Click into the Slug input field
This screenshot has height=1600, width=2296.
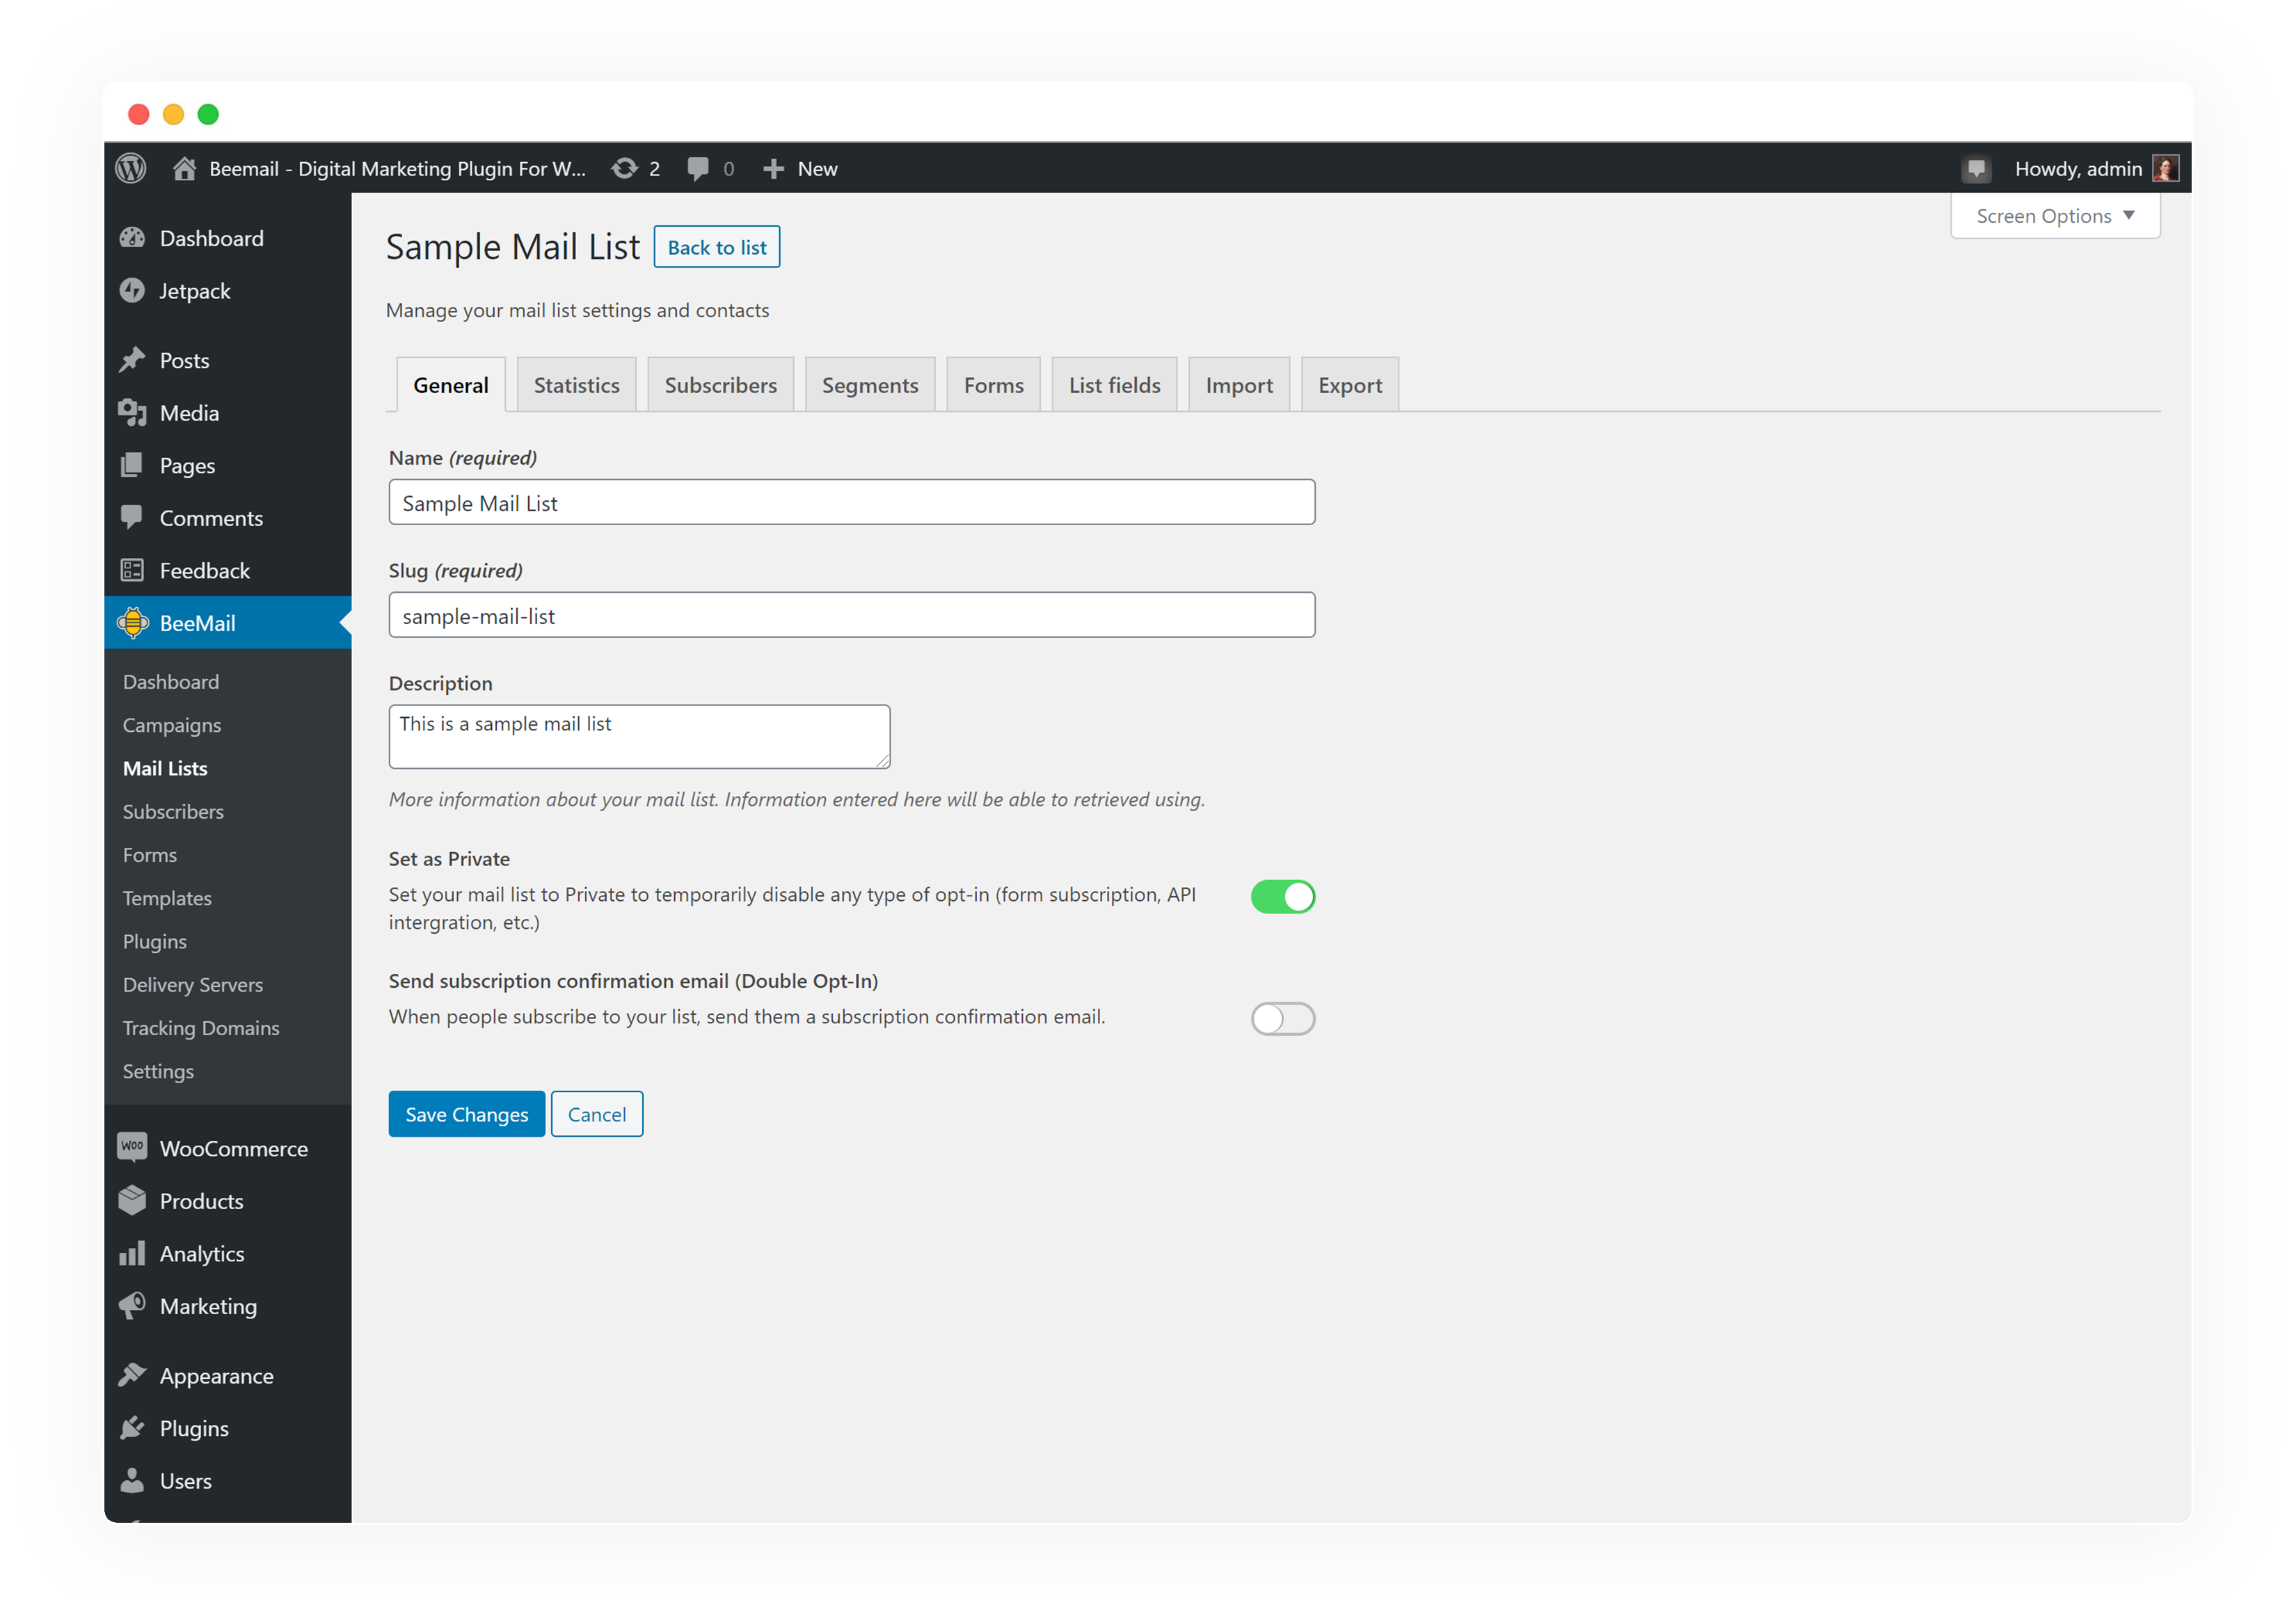click(851, 615)
